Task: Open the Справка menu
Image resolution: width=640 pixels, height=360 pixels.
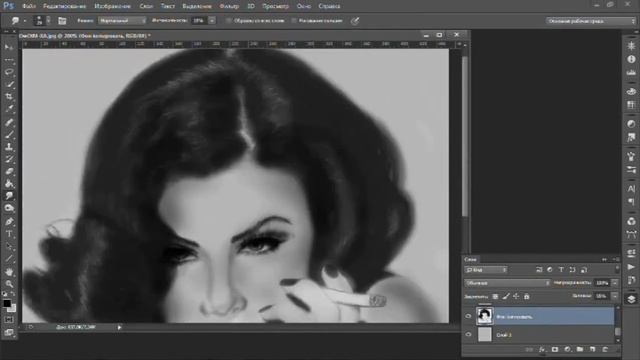Action: point(329,6)
